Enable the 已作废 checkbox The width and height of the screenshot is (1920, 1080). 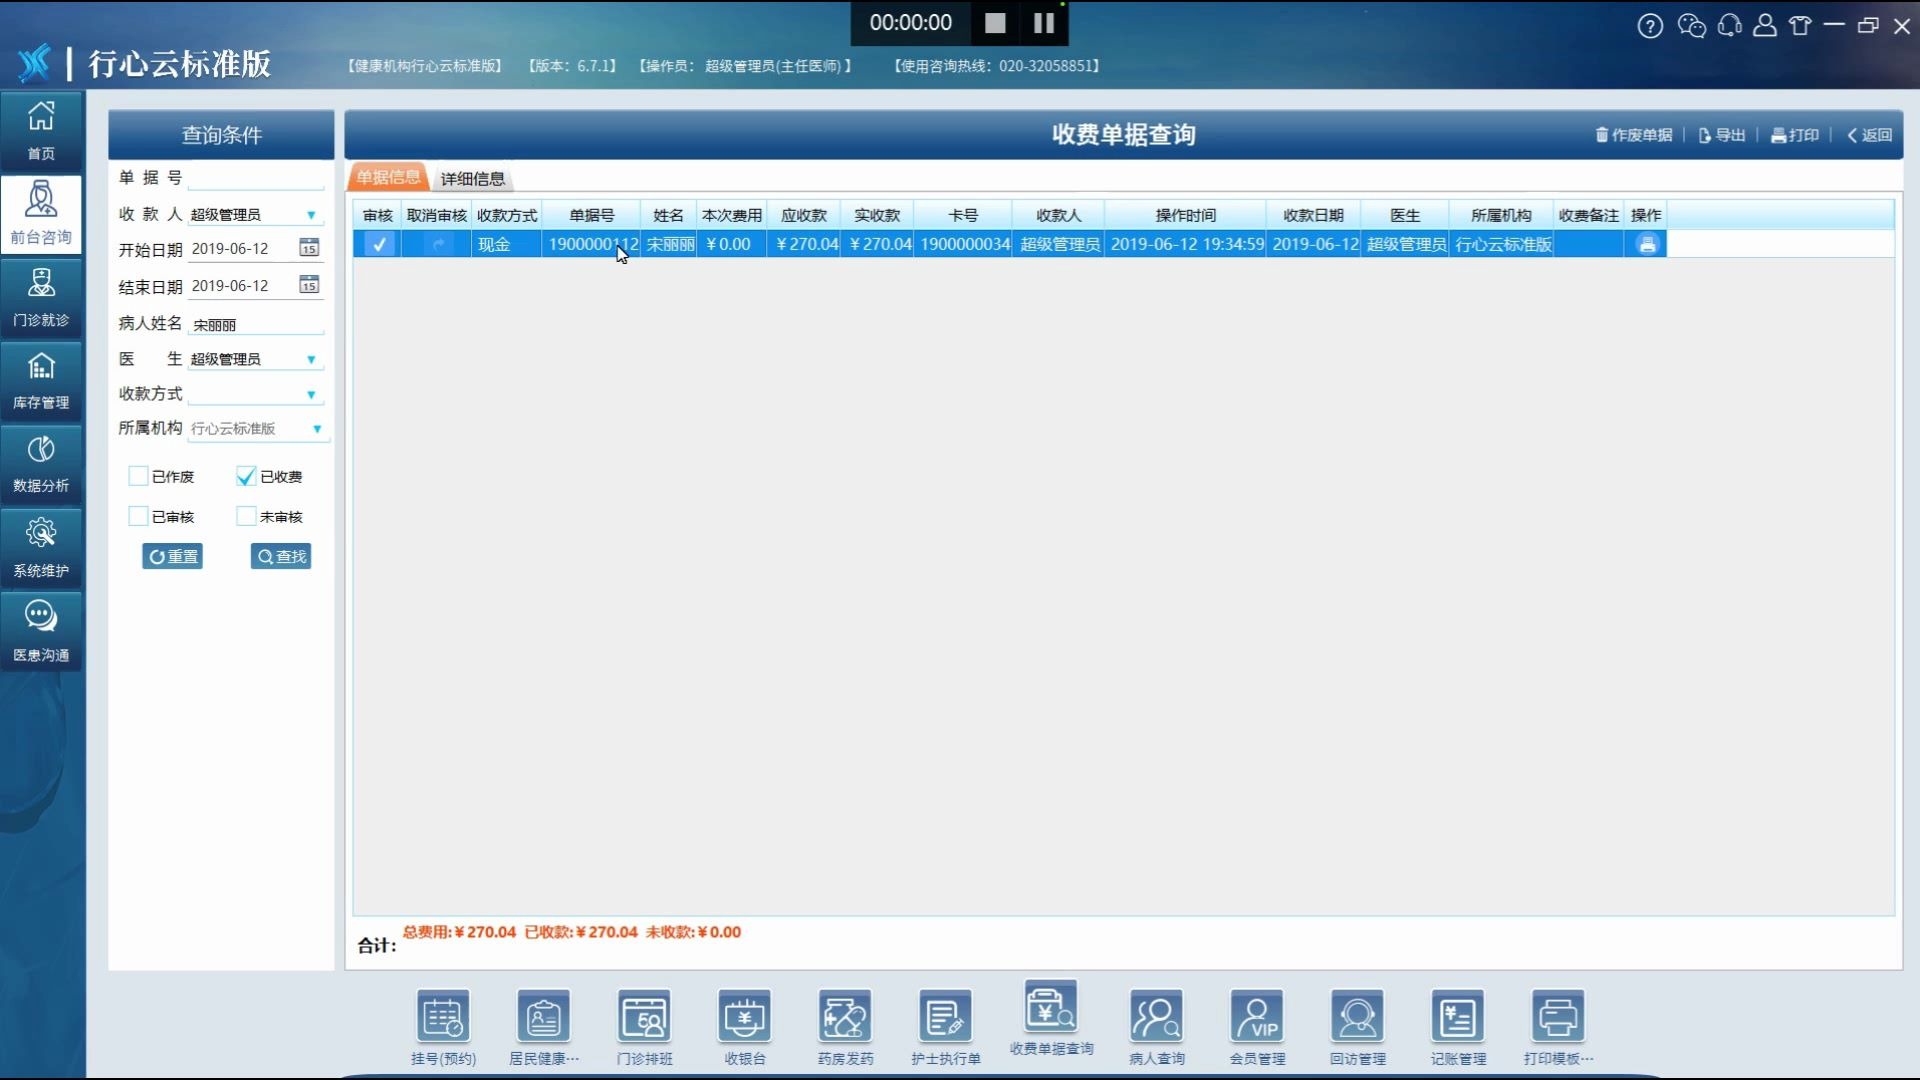click(x=138, y=476)
